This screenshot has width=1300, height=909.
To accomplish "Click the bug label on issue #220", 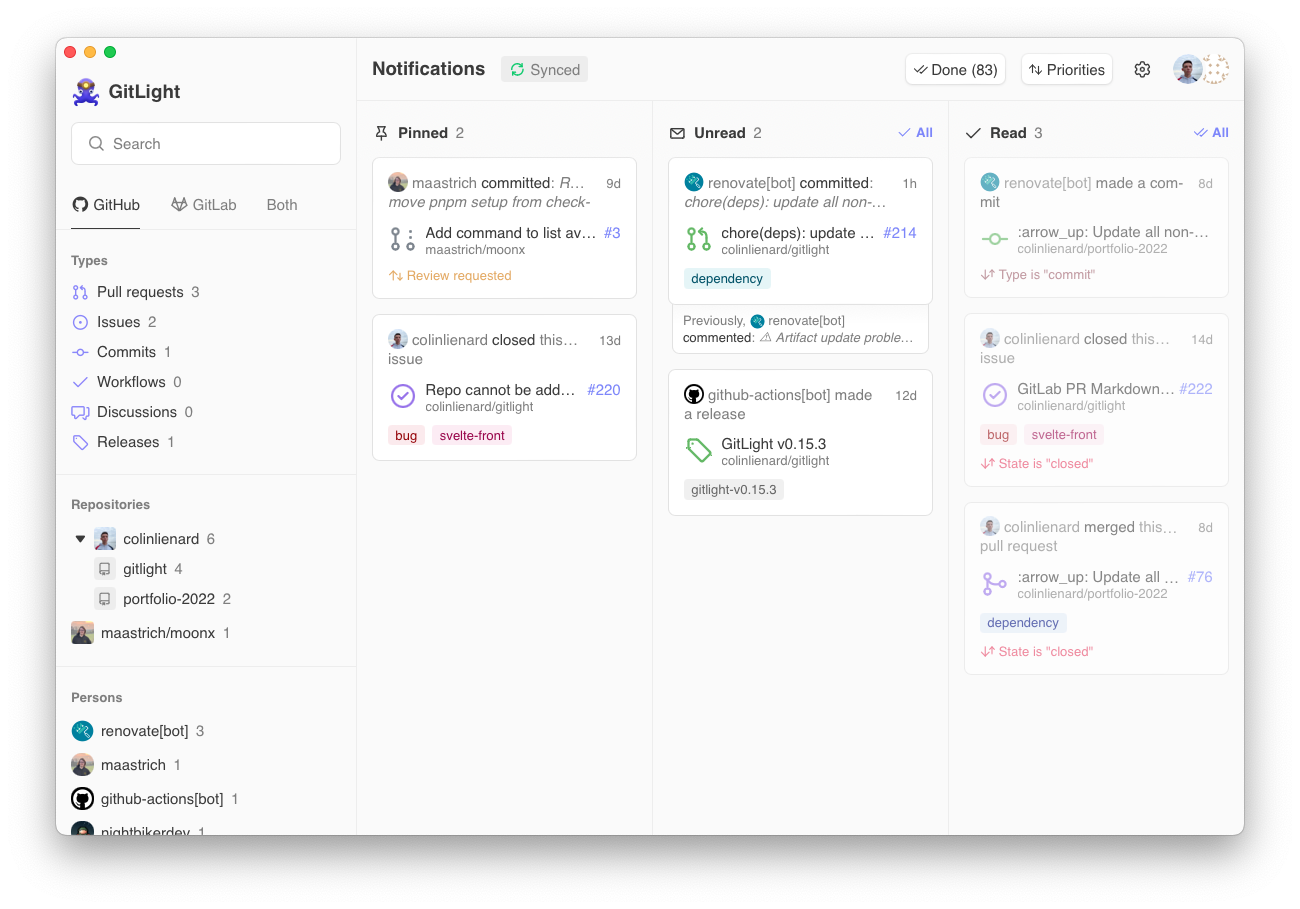I will click(x=406, y=436).
